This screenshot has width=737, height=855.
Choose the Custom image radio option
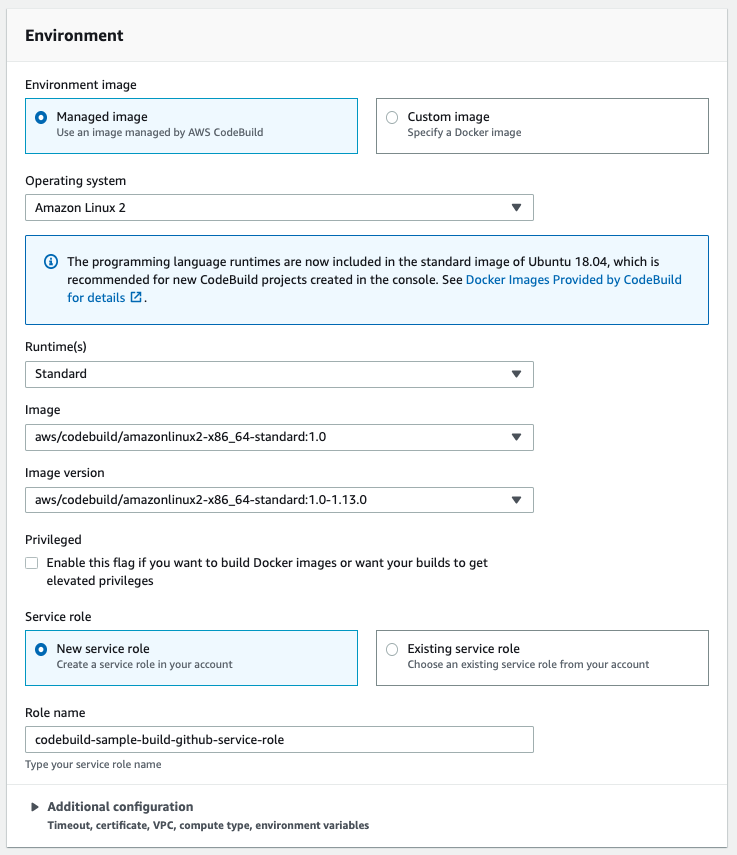392,117
